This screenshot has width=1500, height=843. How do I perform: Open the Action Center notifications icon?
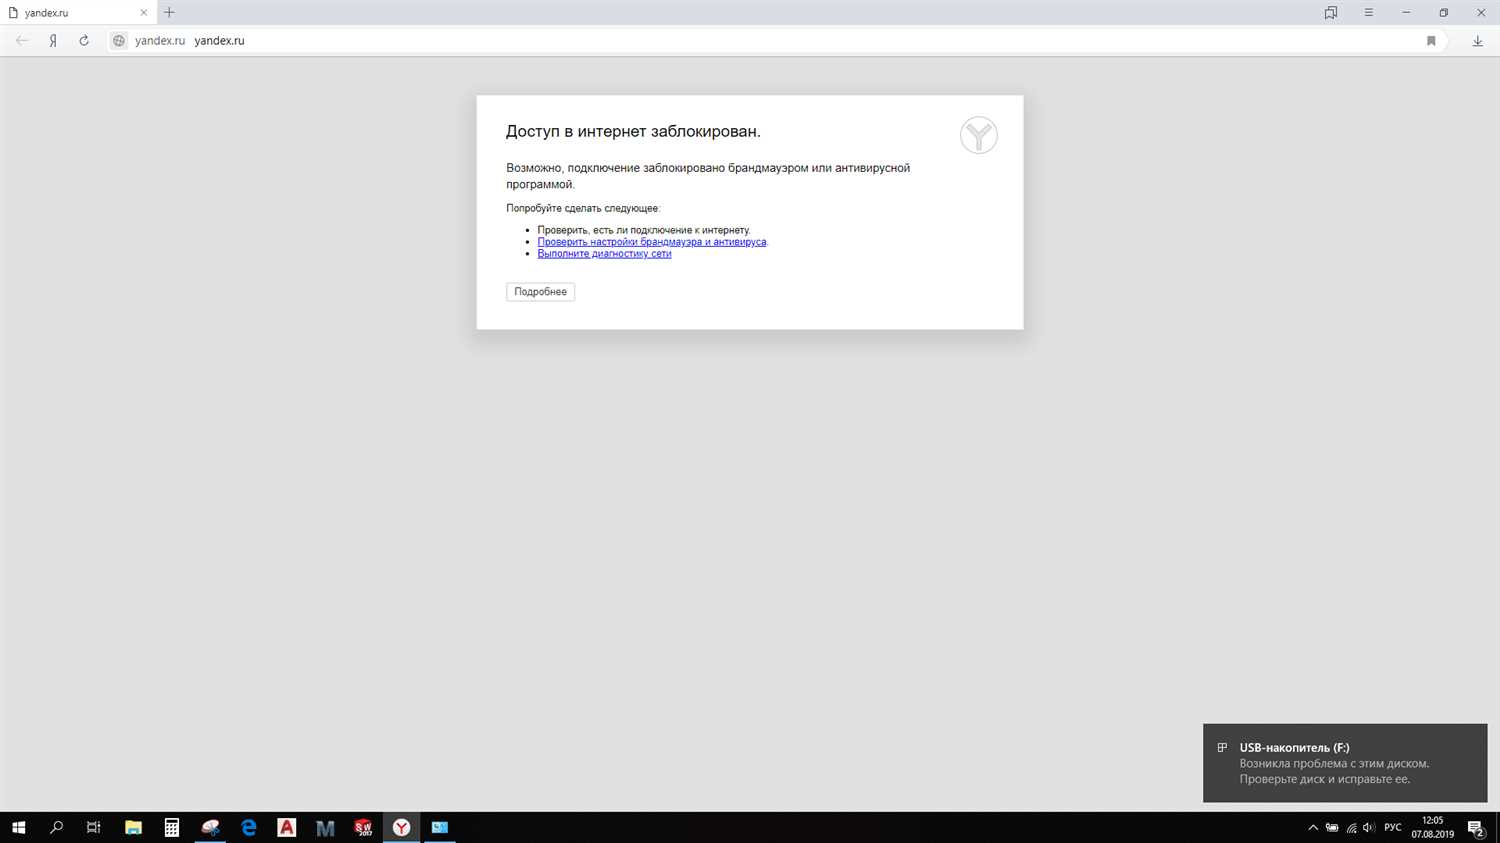[x=1476, y=828]
